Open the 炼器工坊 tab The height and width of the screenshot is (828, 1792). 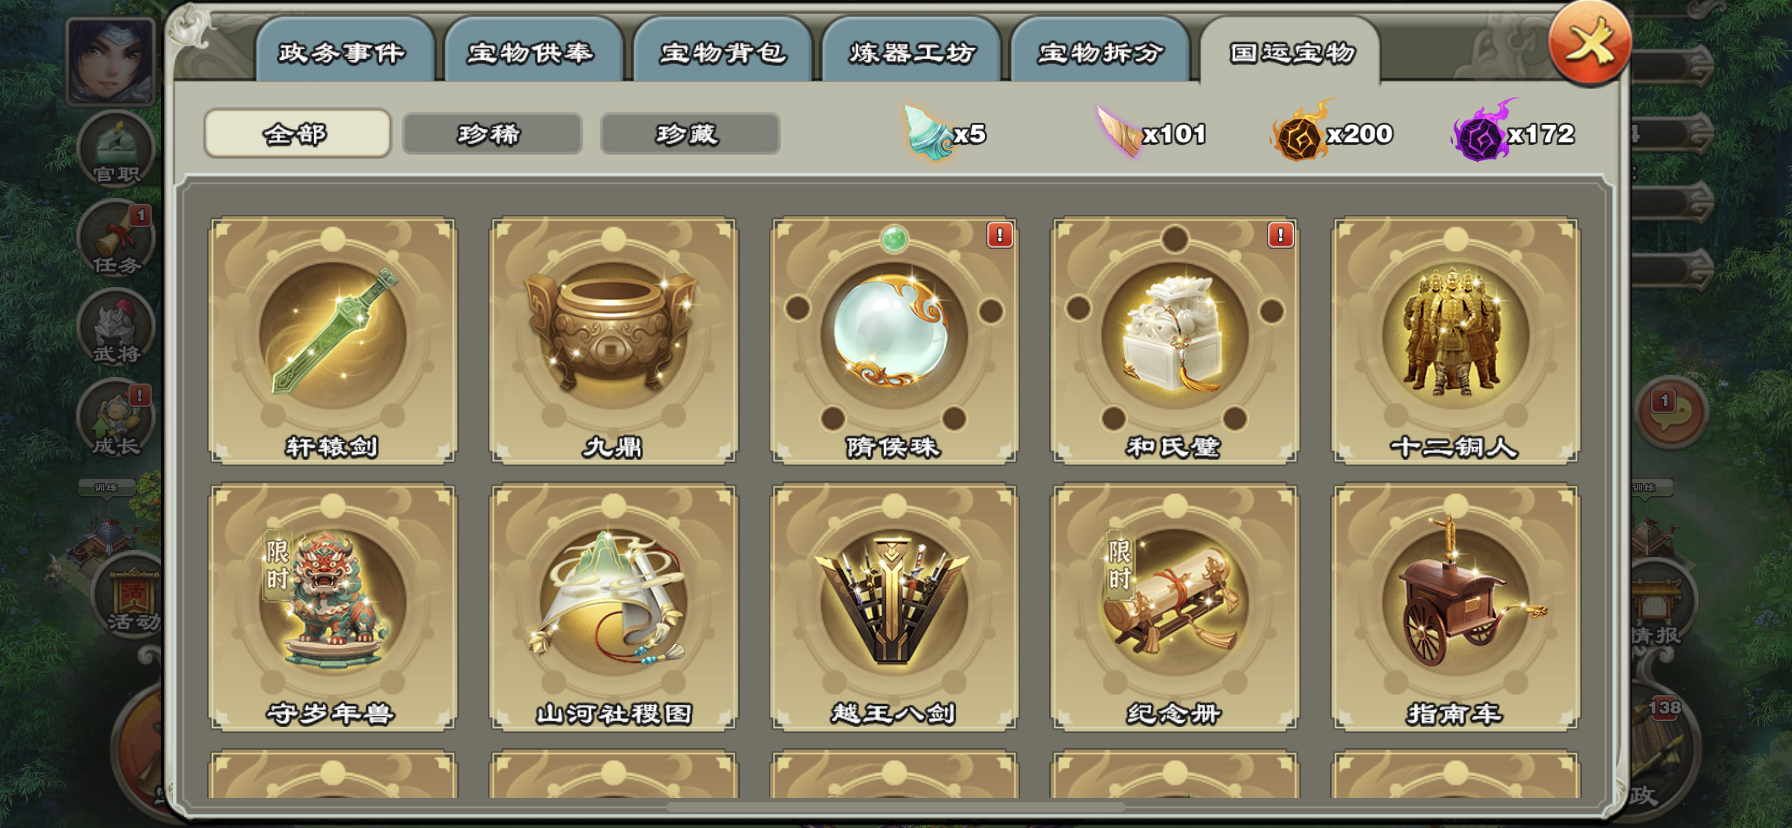(910, 52)
